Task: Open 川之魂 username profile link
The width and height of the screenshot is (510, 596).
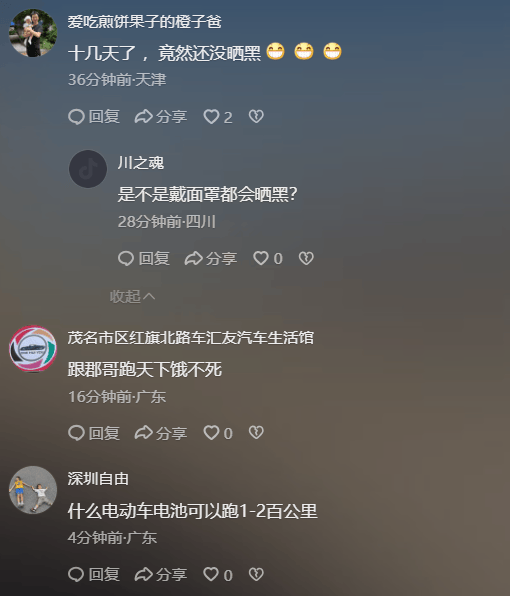Action: point(141,163)
